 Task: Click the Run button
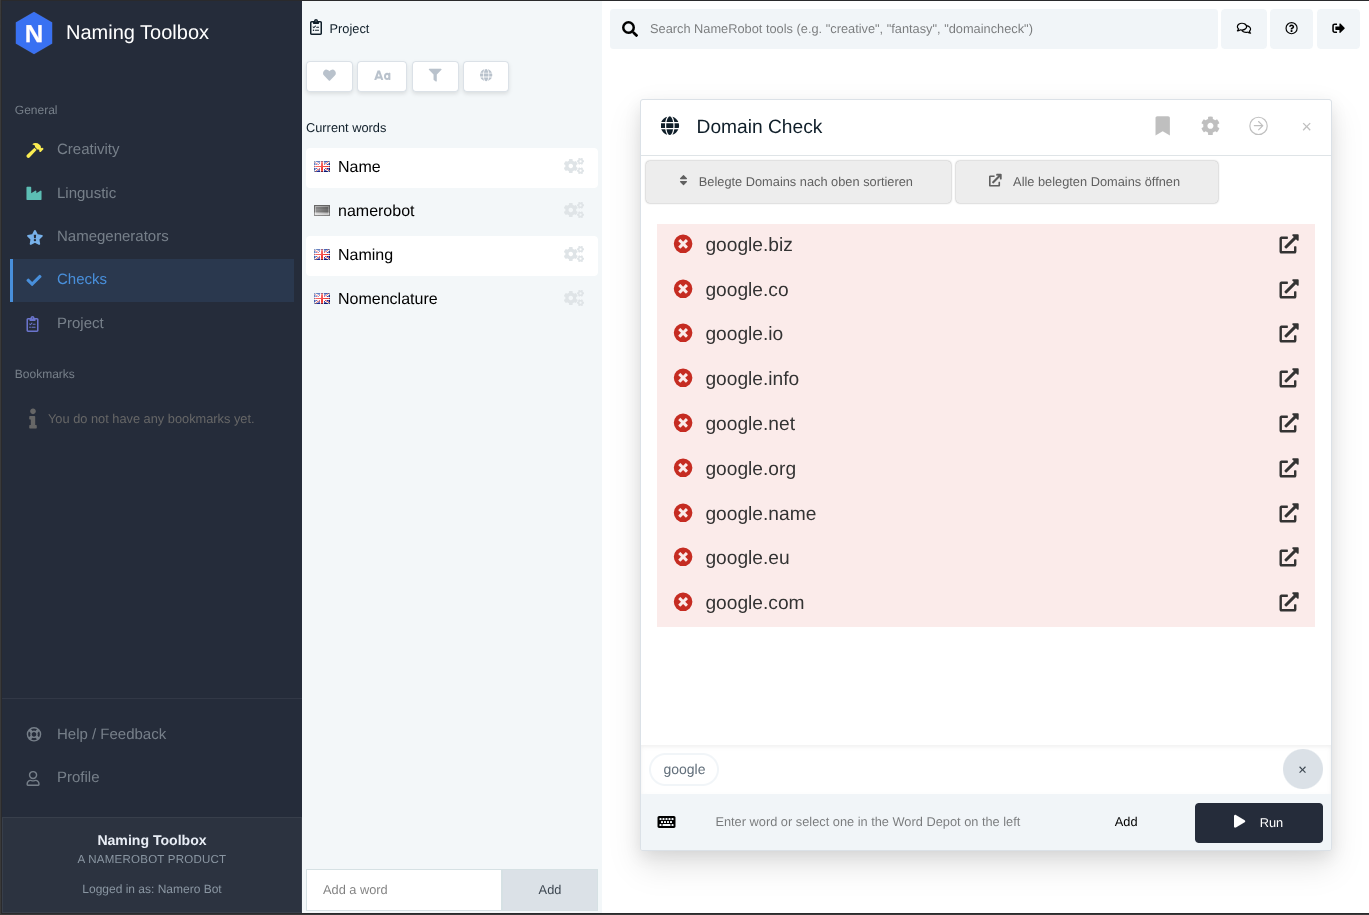point(1258,822)
